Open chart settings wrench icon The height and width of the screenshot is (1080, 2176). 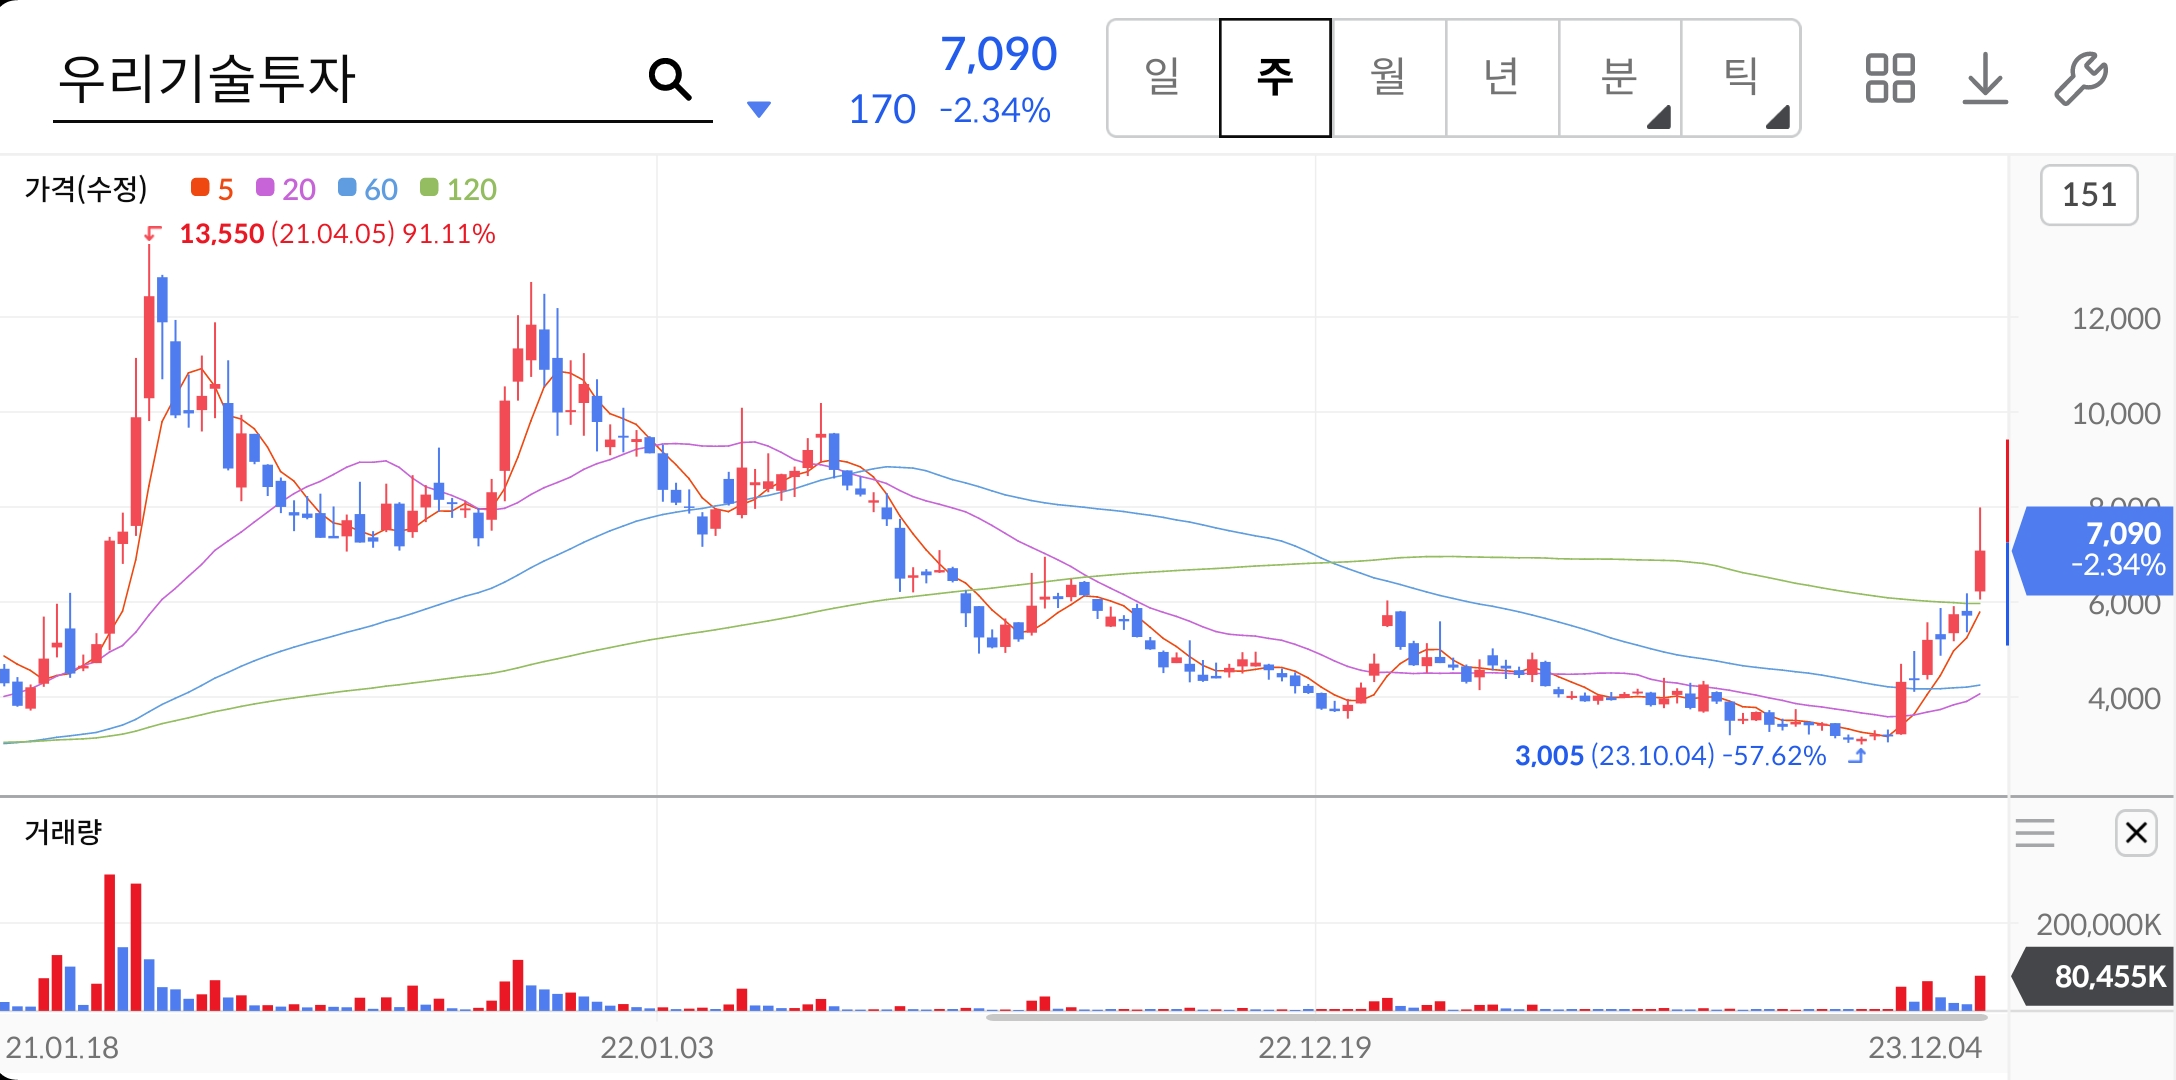pyautogui.click(x=2080, y=79)
